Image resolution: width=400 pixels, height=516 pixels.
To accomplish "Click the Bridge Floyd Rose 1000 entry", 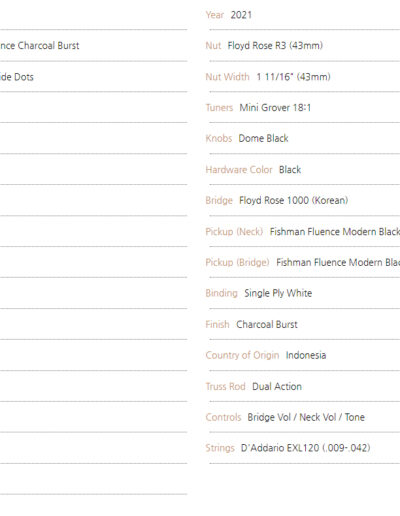I will coord(277,200).
